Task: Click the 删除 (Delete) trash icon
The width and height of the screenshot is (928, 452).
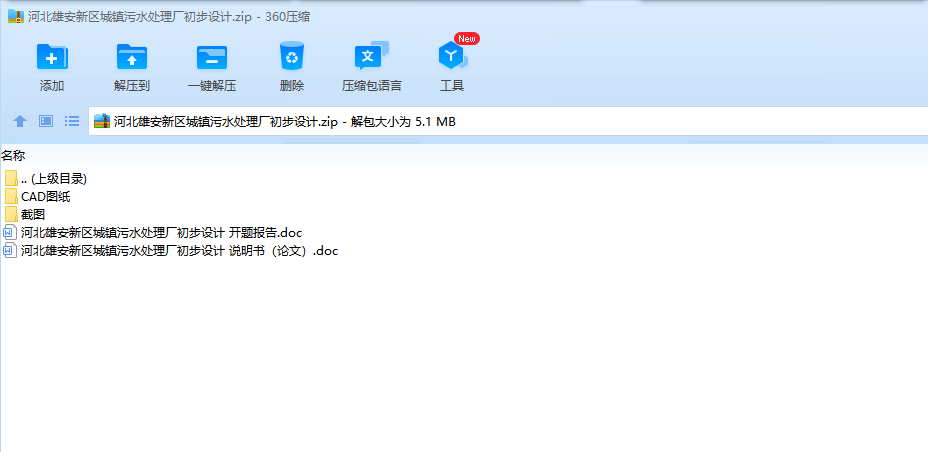Action: pos(292,56)
